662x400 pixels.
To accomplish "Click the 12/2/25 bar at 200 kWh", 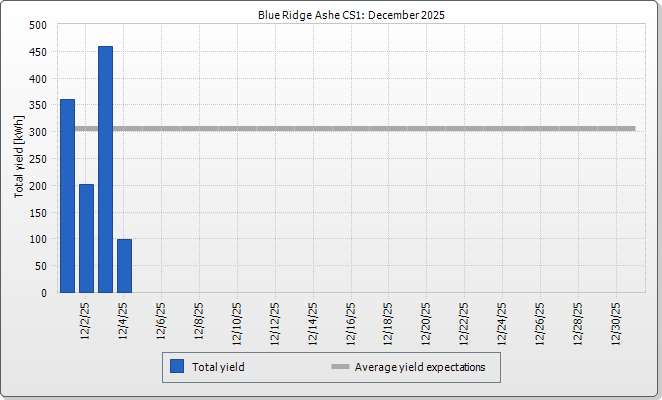I will coord(86,239).
